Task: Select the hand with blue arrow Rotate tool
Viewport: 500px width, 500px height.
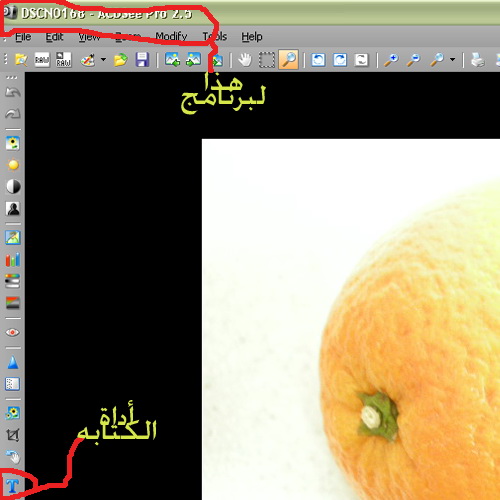Action: pyautogui.click(x=13, y=457)
